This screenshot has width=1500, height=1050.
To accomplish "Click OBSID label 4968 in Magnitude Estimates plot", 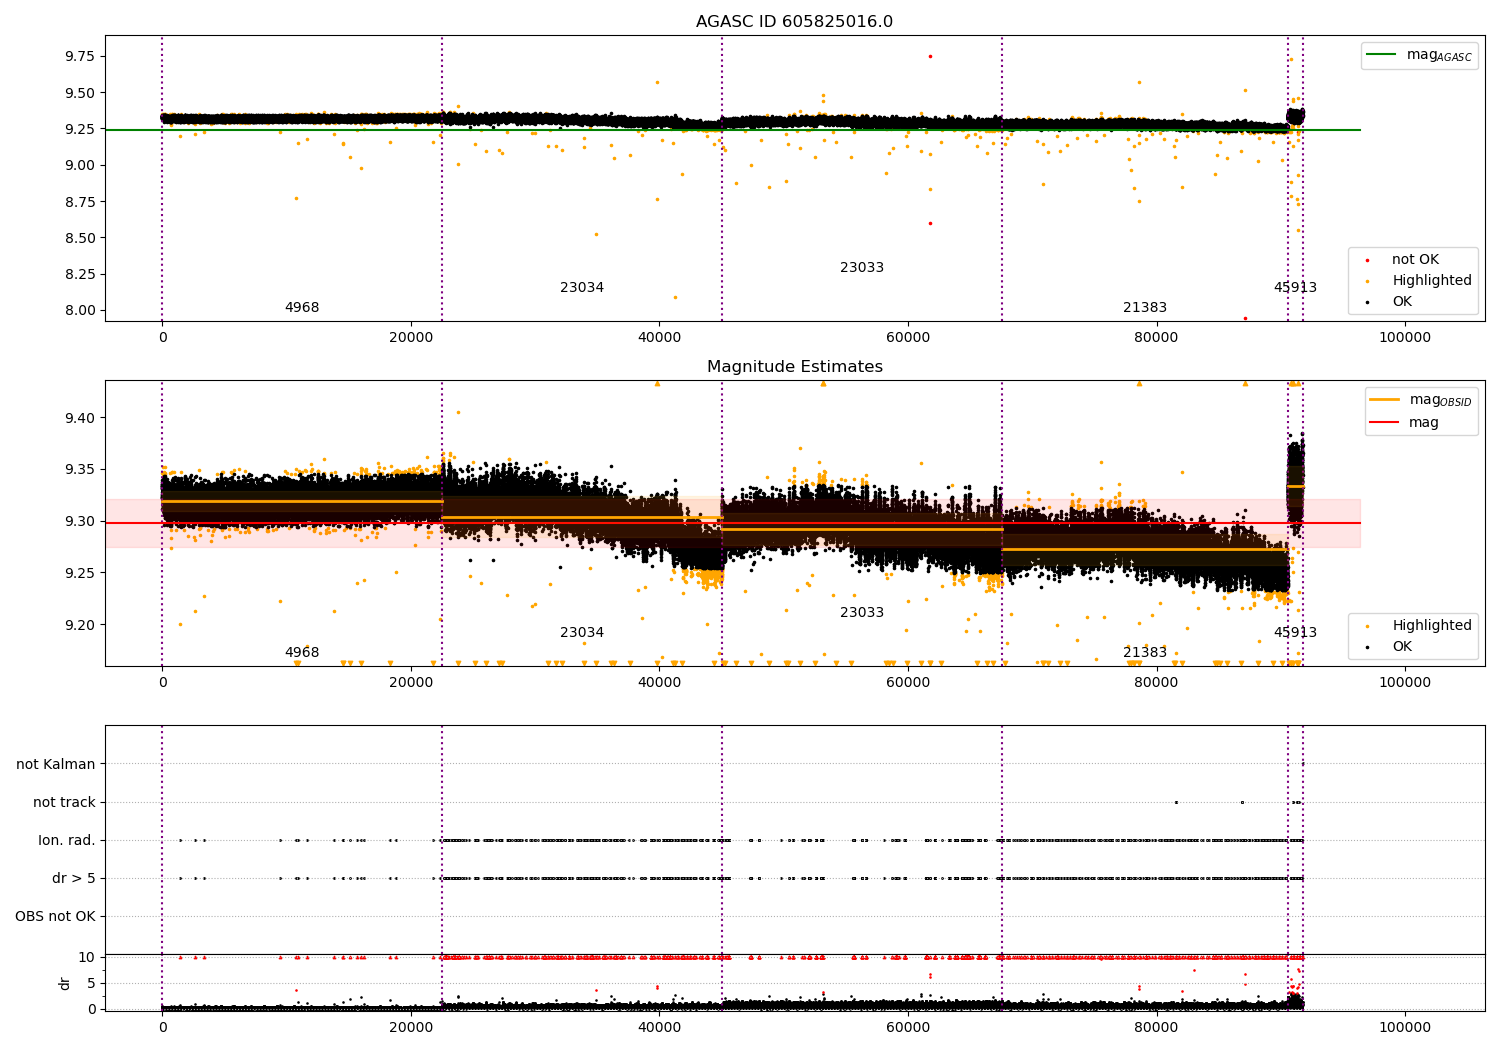I will (302, 653).
